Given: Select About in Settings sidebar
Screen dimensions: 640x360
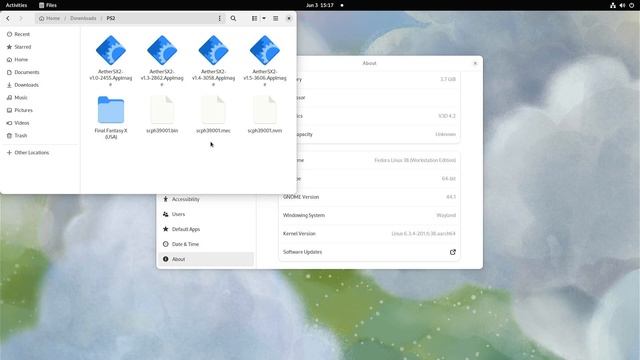Looking at the screenshot, I should 206,259.
